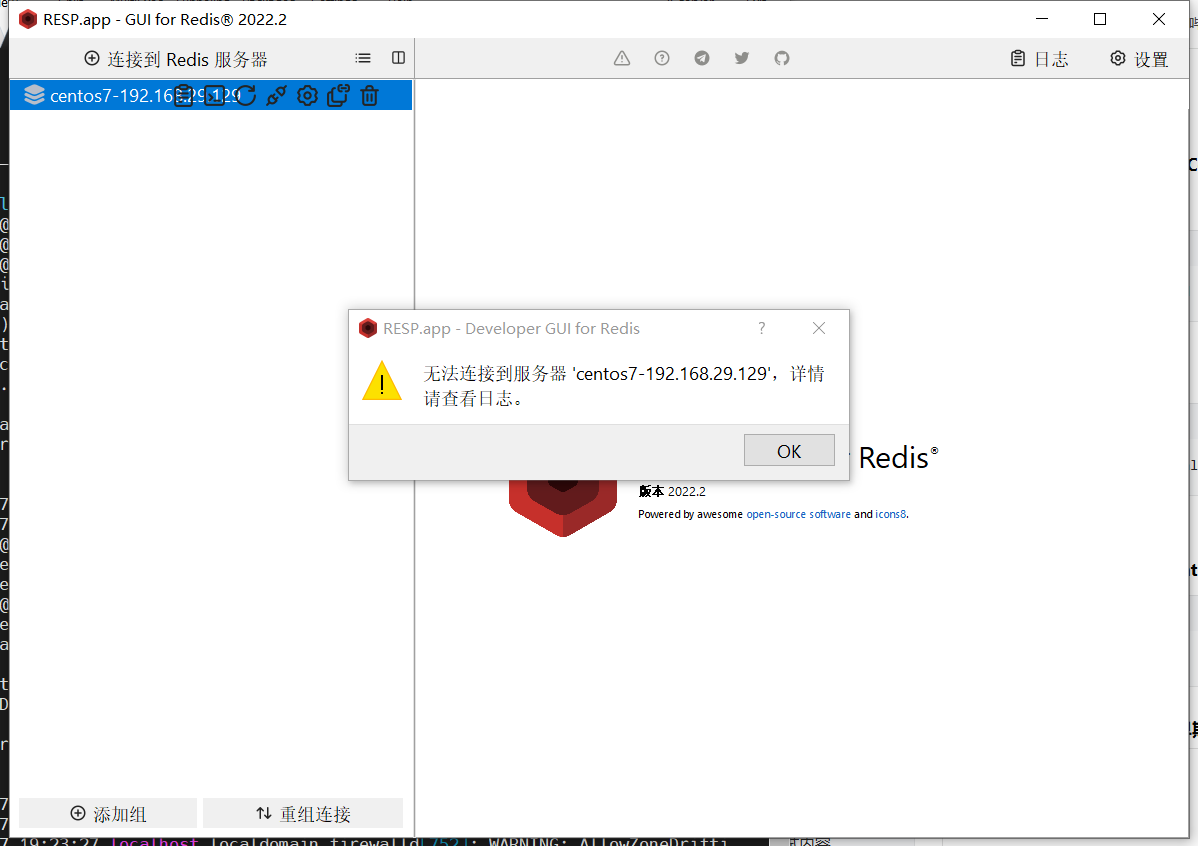
Task: Minimize the RESP.app window
Action: tap(1042, 19)
